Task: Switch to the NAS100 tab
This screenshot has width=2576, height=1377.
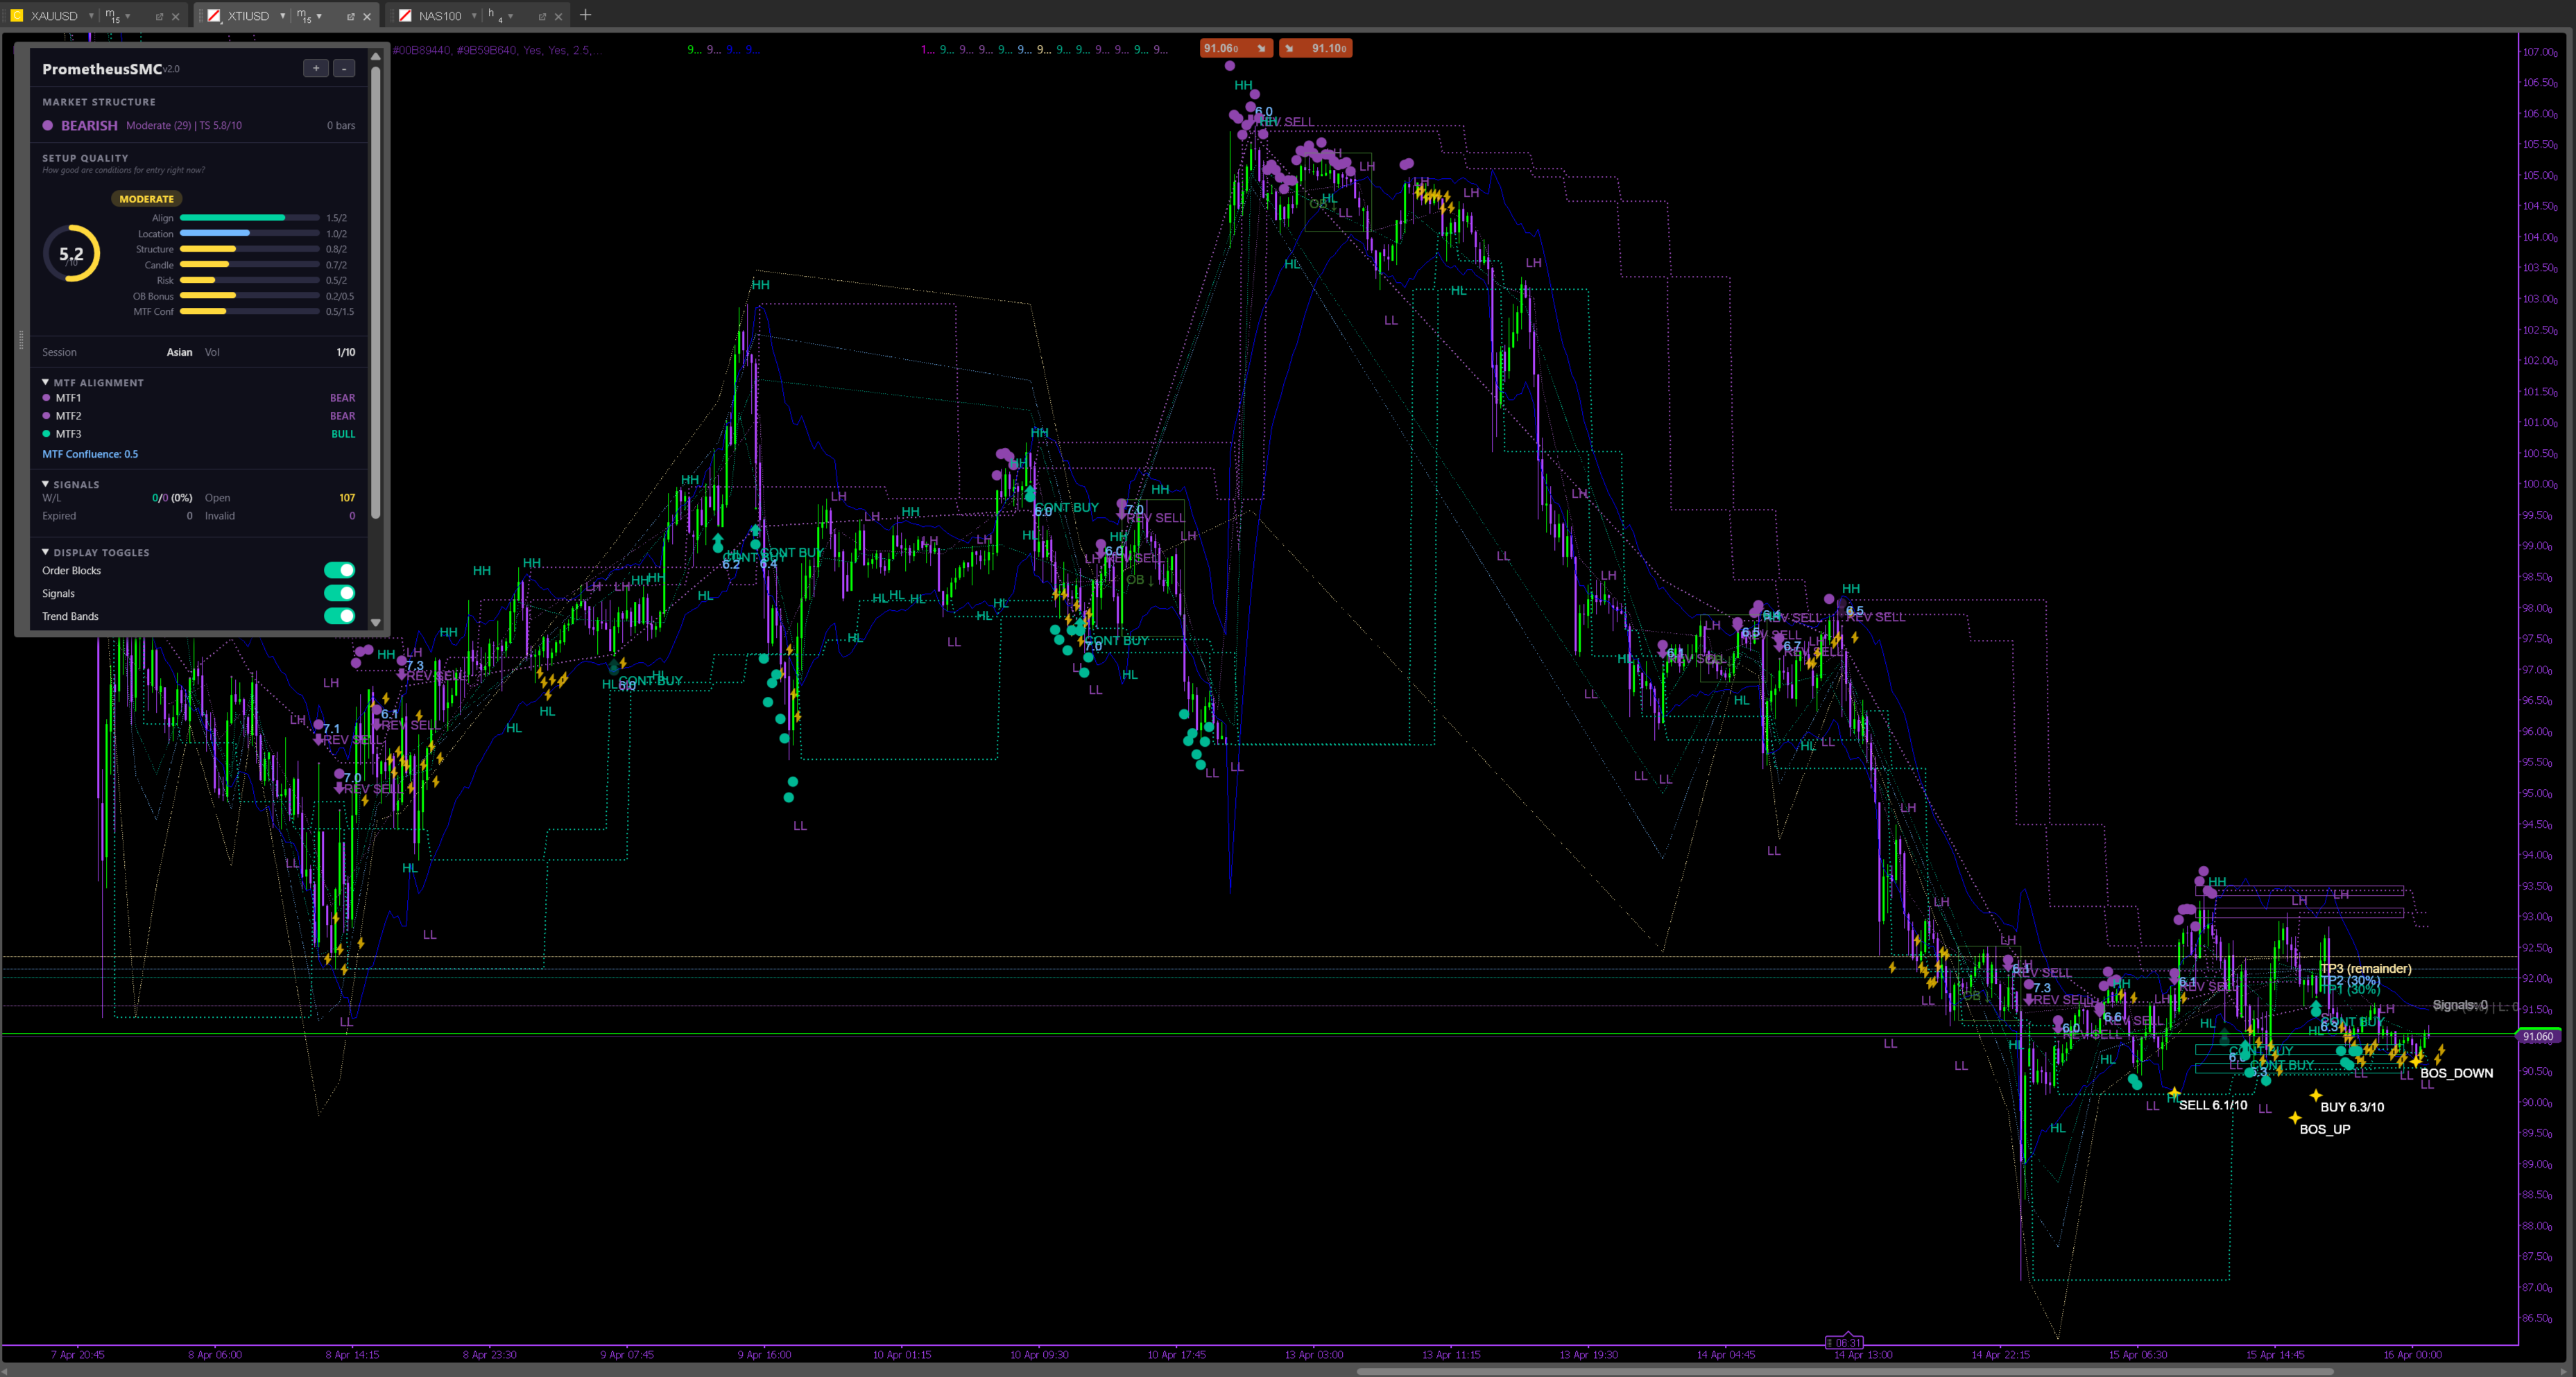Action: pos(439,16)
